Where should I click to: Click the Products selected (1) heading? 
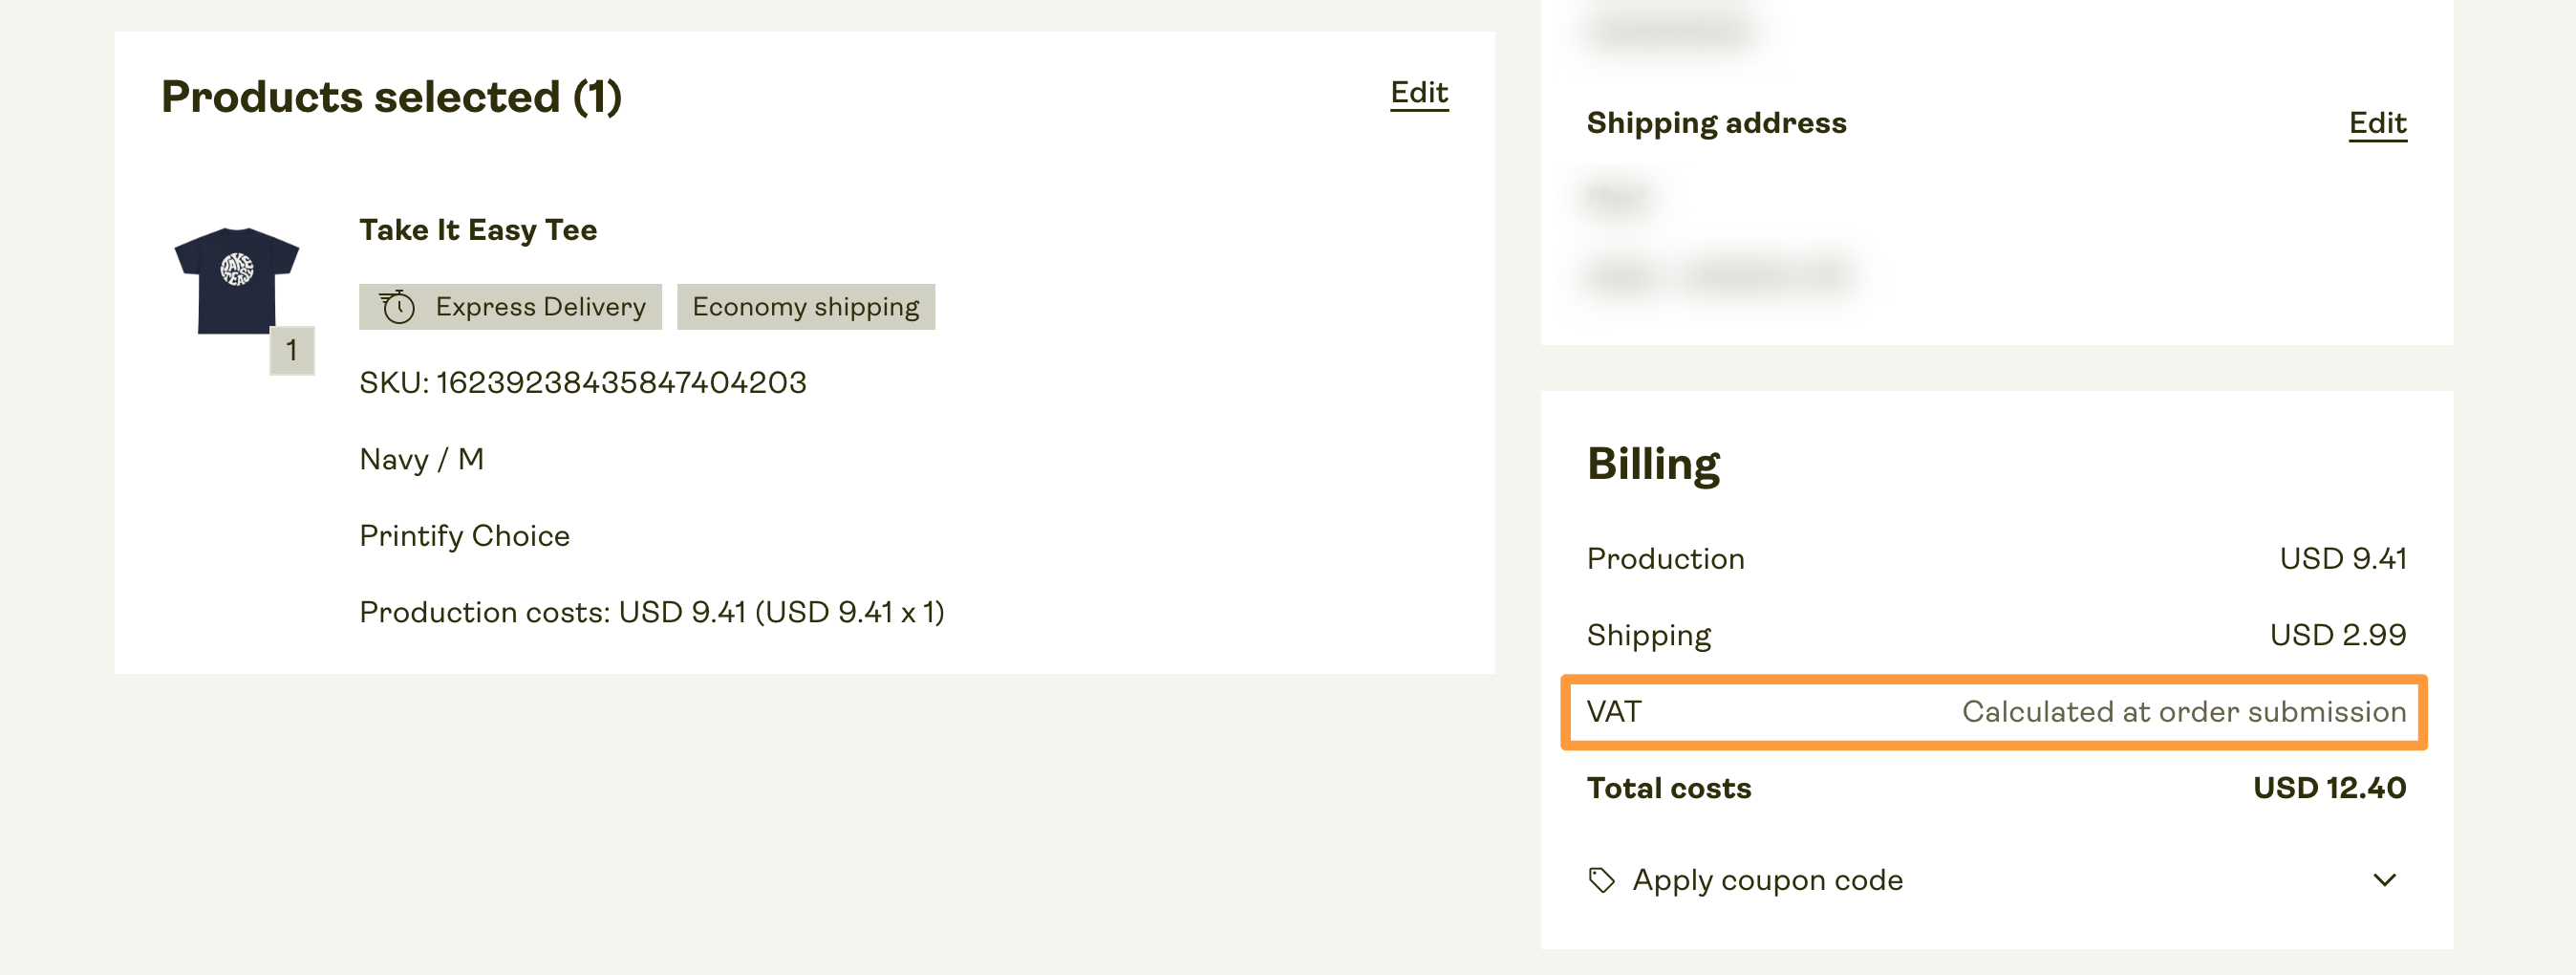(391, 97)
